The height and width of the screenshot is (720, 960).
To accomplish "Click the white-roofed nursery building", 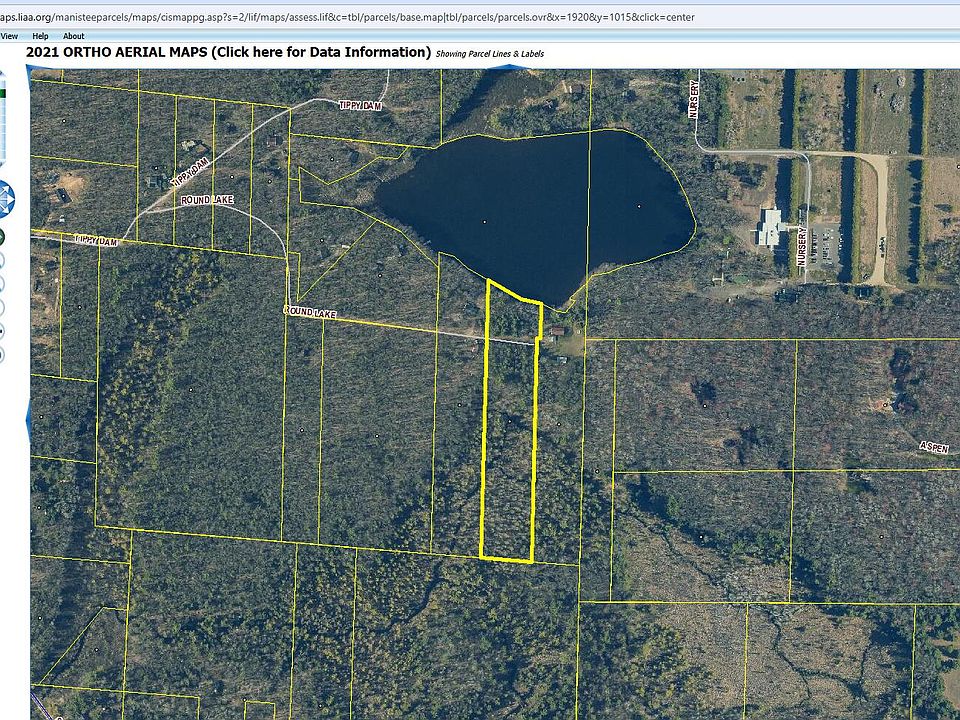I will coord(771,227).
